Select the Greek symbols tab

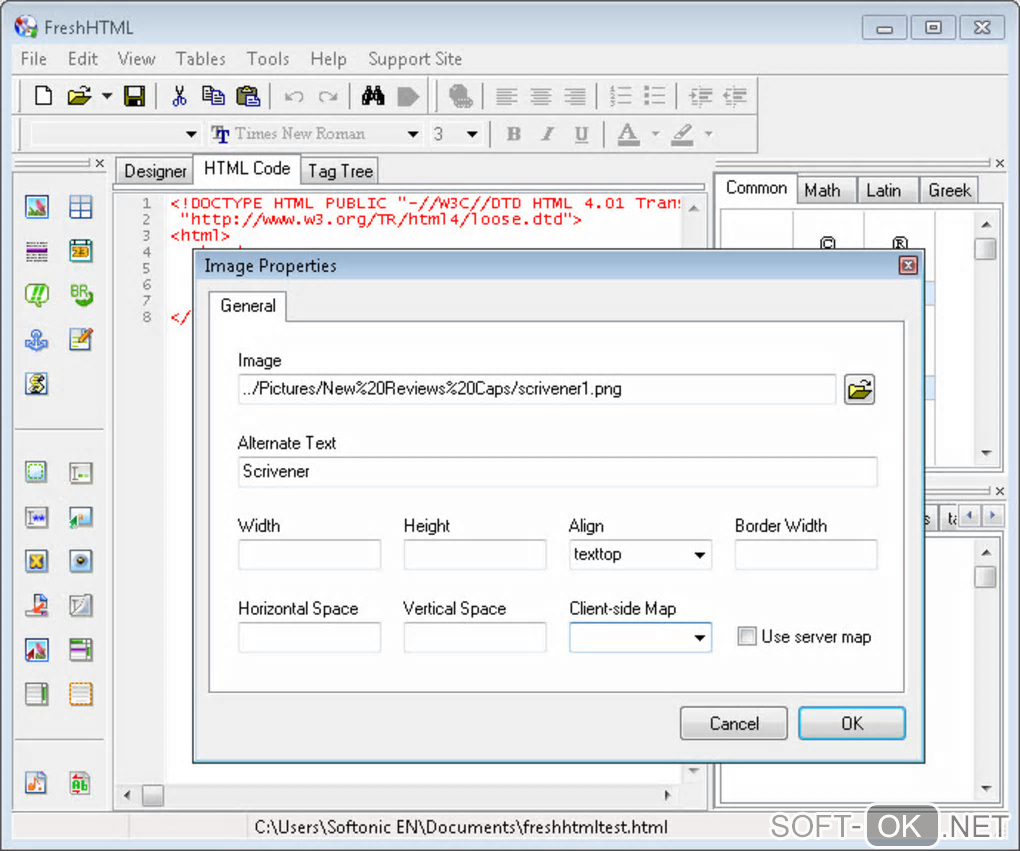pyautogui.click(x=949, y=191)
